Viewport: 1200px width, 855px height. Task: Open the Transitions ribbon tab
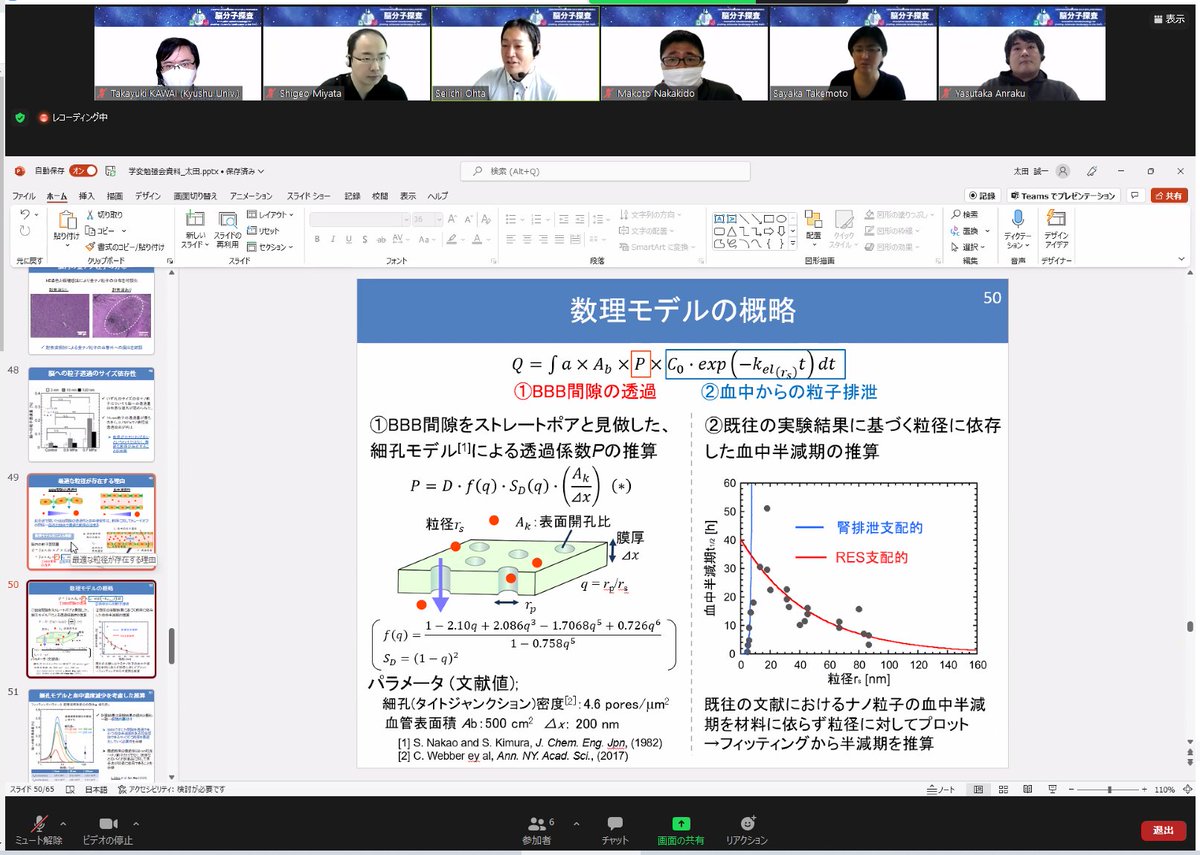[195, 196]
